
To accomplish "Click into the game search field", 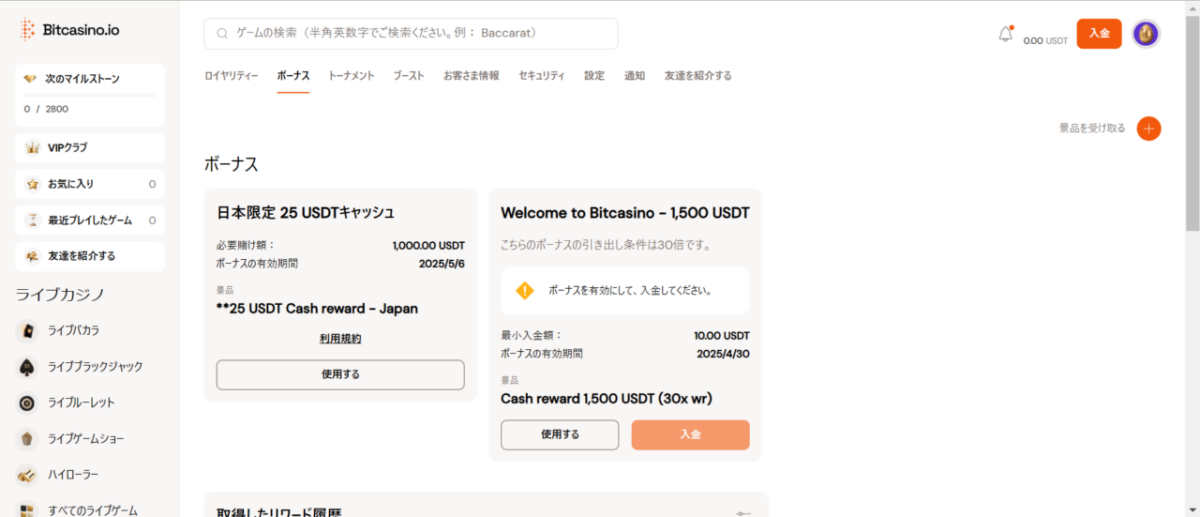I will point(411,33).
